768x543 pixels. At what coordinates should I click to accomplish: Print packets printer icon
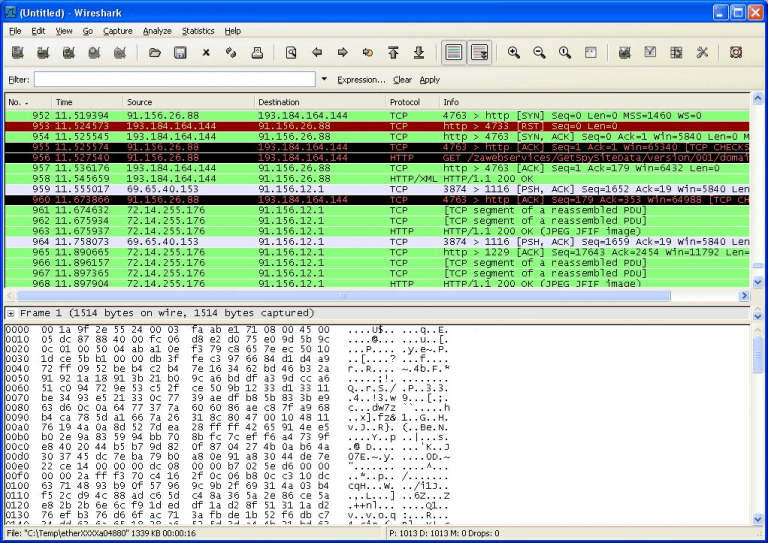tap(257, 52)
